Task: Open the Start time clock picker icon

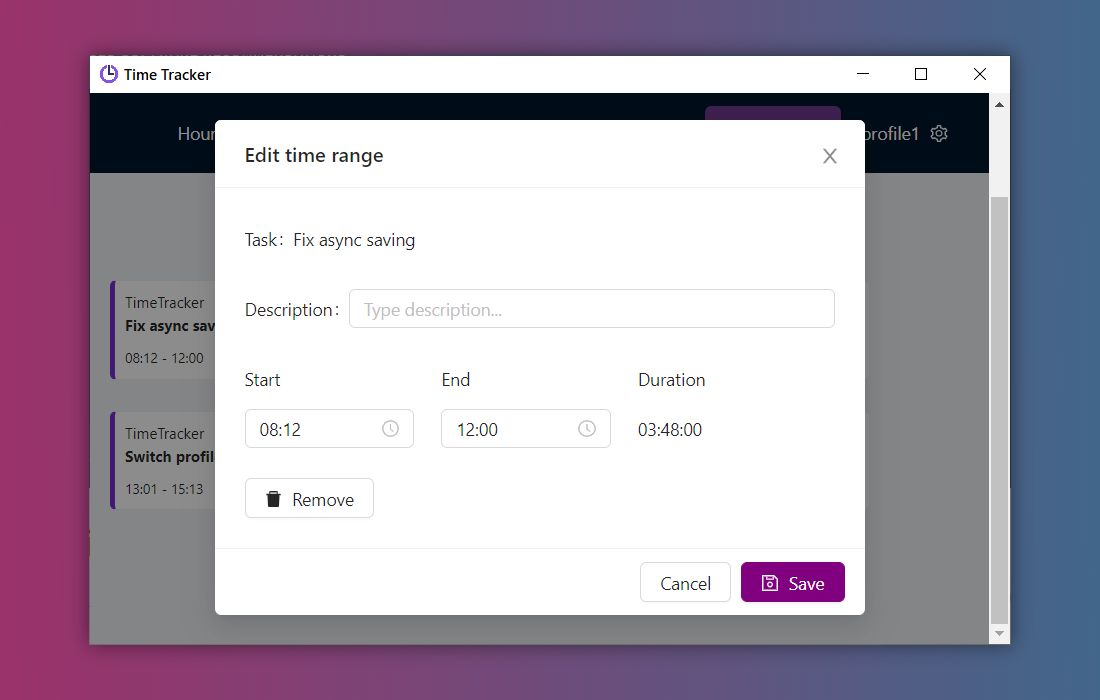Action: (390, 429)
